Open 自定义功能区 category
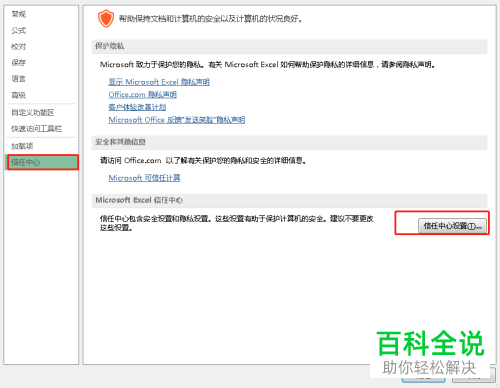The width and height of the screenshot is (500, 388). (33, 112)
